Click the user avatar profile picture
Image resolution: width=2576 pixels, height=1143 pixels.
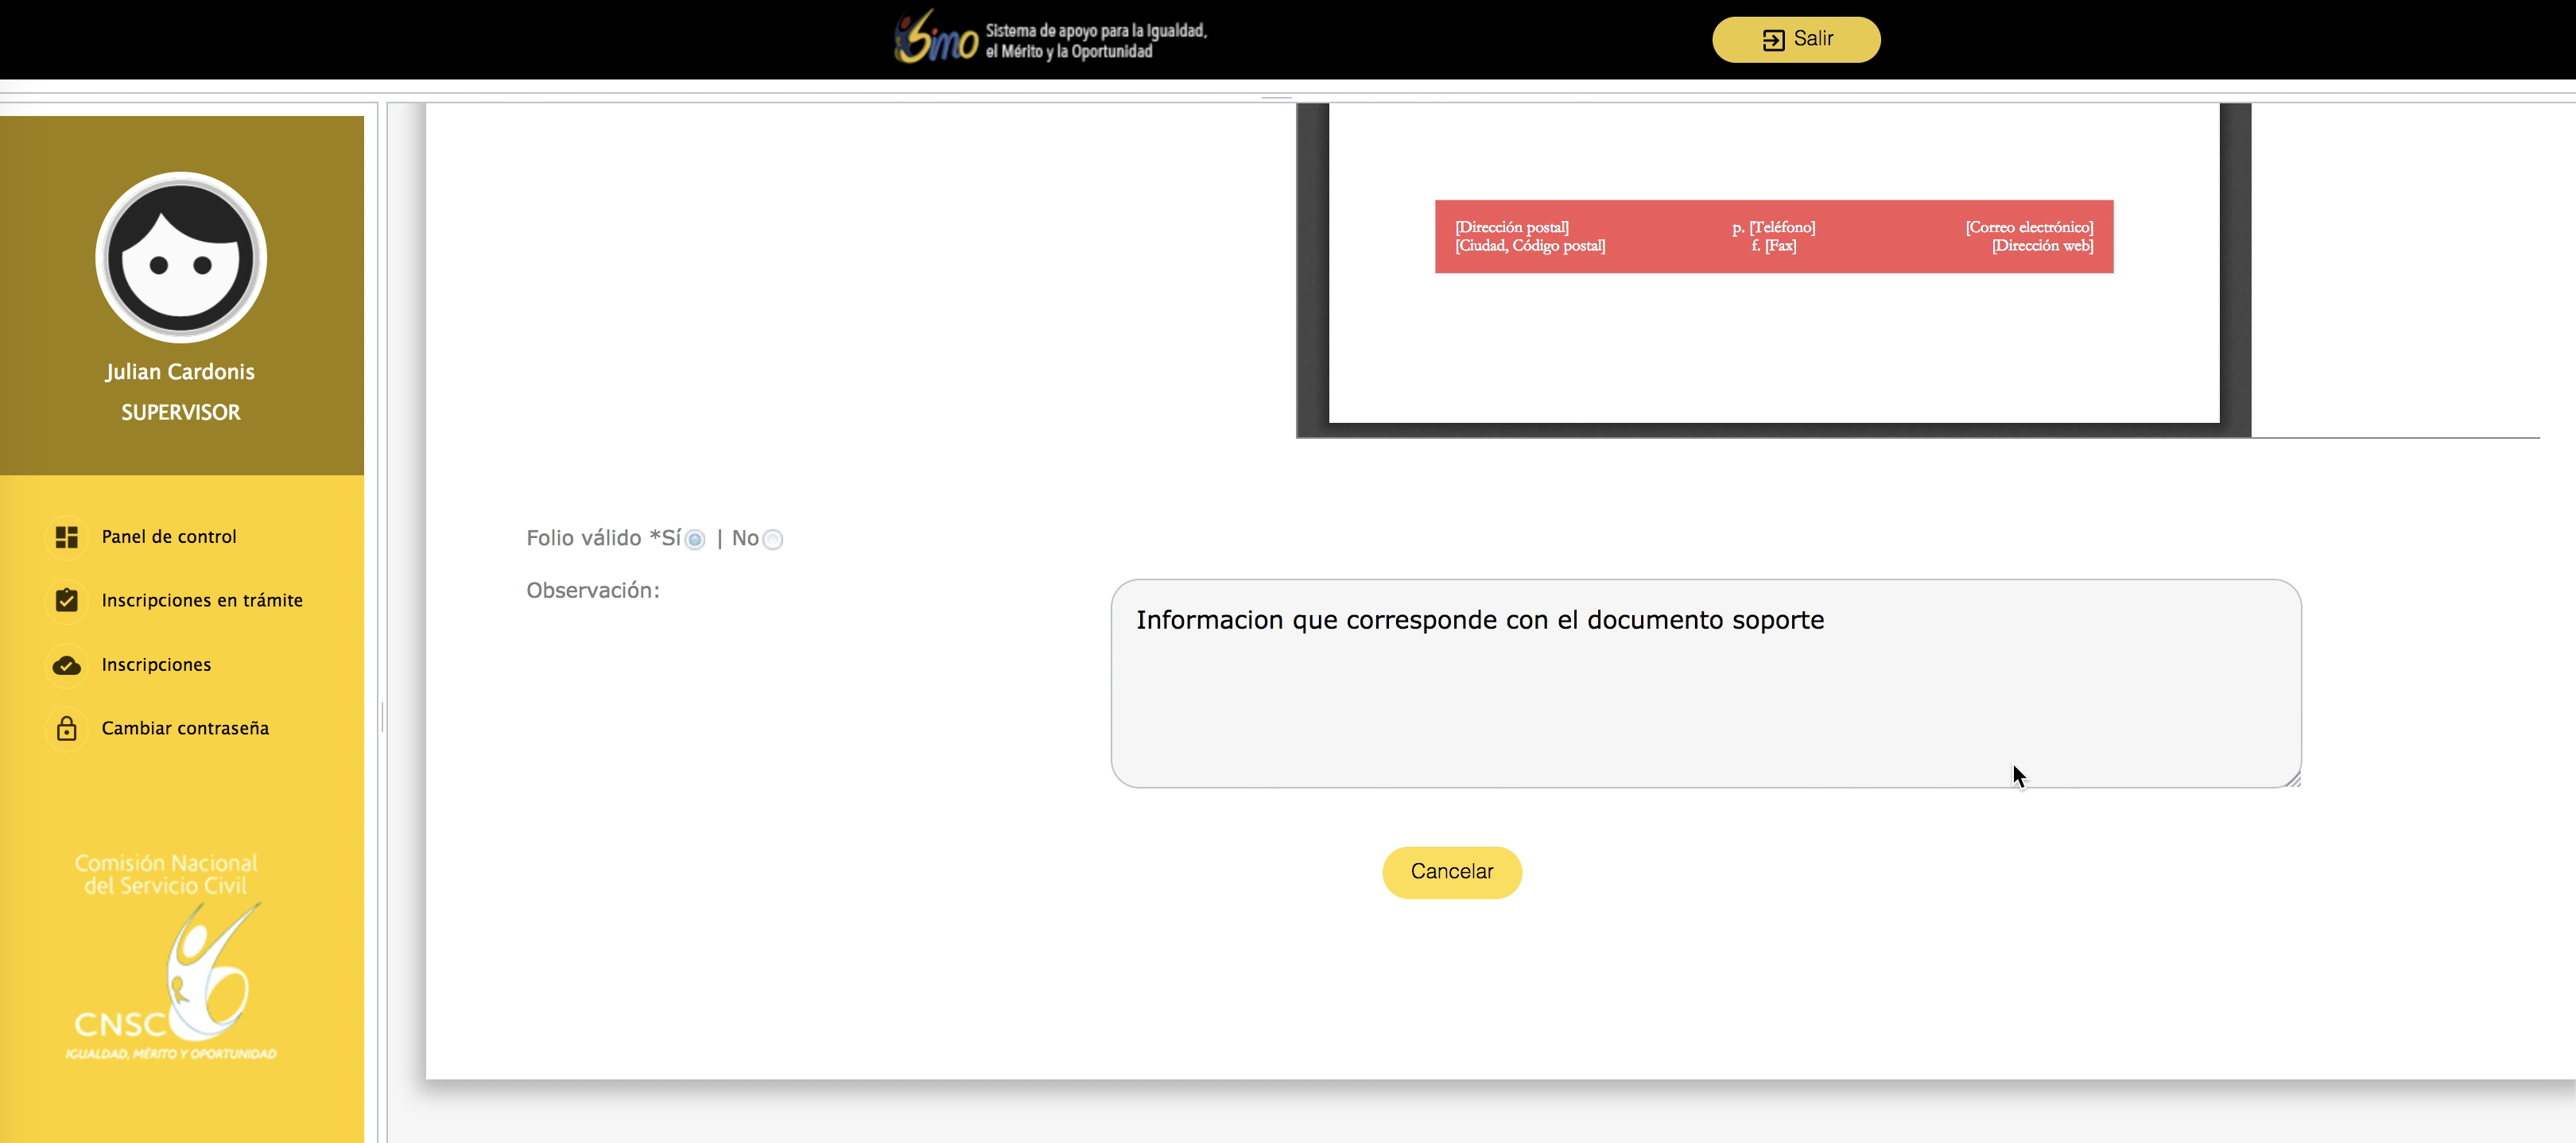click(x=181, y=258)
